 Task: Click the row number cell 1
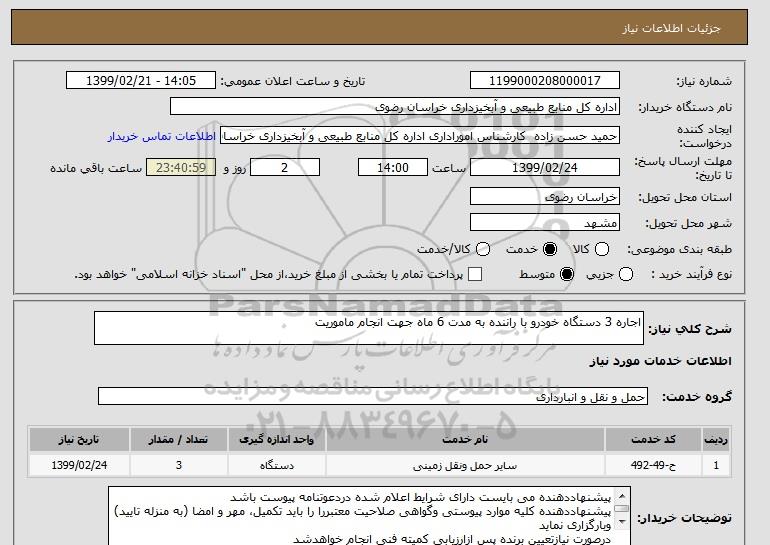(716, 465)
